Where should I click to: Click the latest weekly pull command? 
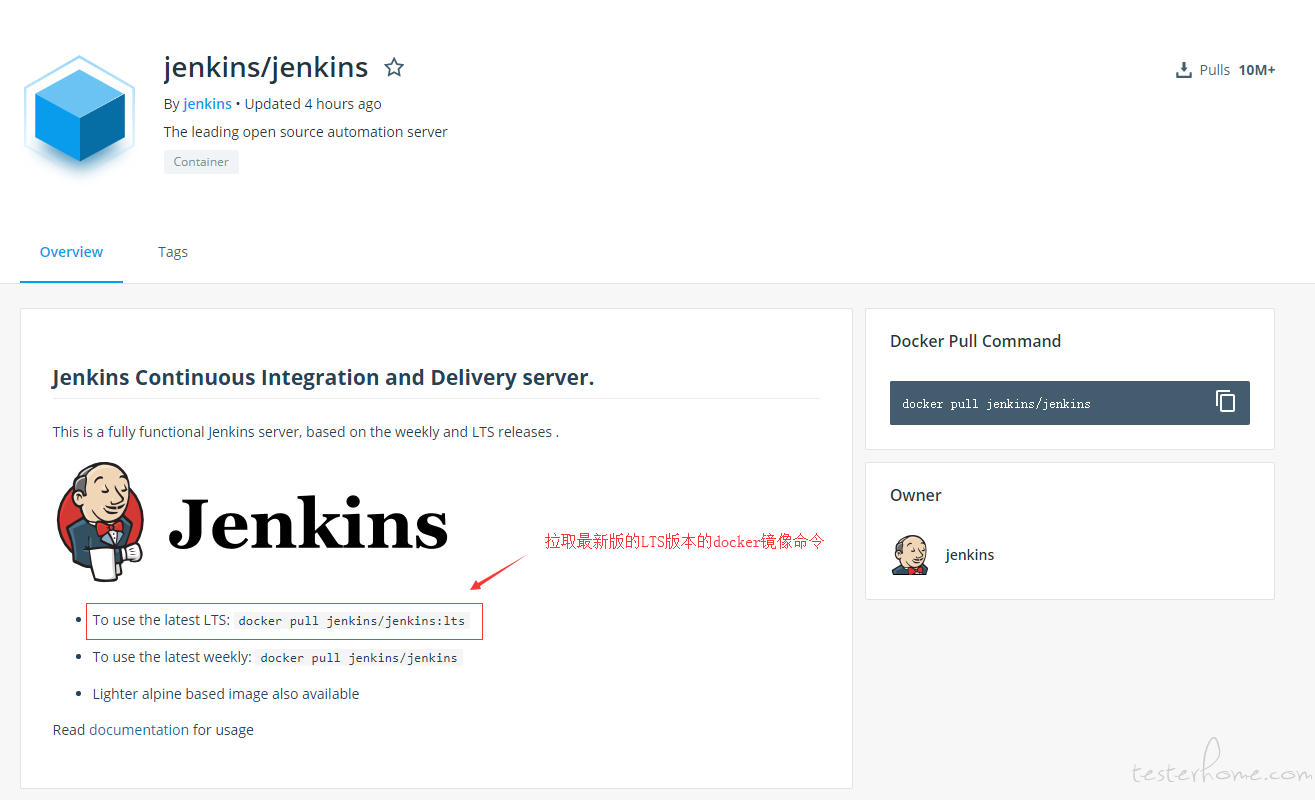coord(359,658)
